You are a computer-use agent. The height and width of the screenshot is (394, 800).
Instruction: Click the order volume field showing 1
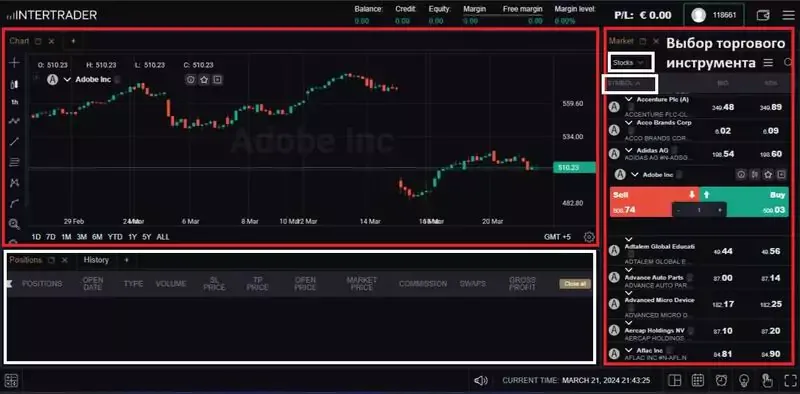click(x=699, y=210)
